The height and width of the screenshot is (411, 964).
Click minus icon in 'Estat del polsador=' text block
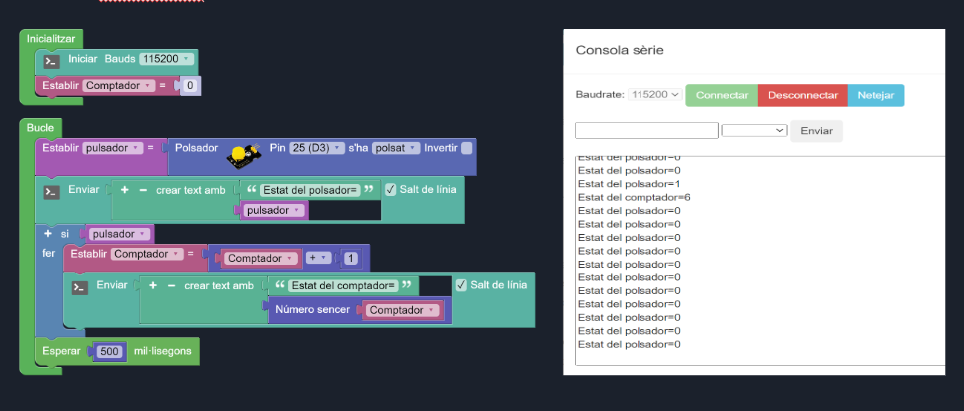tap(142, 190)
